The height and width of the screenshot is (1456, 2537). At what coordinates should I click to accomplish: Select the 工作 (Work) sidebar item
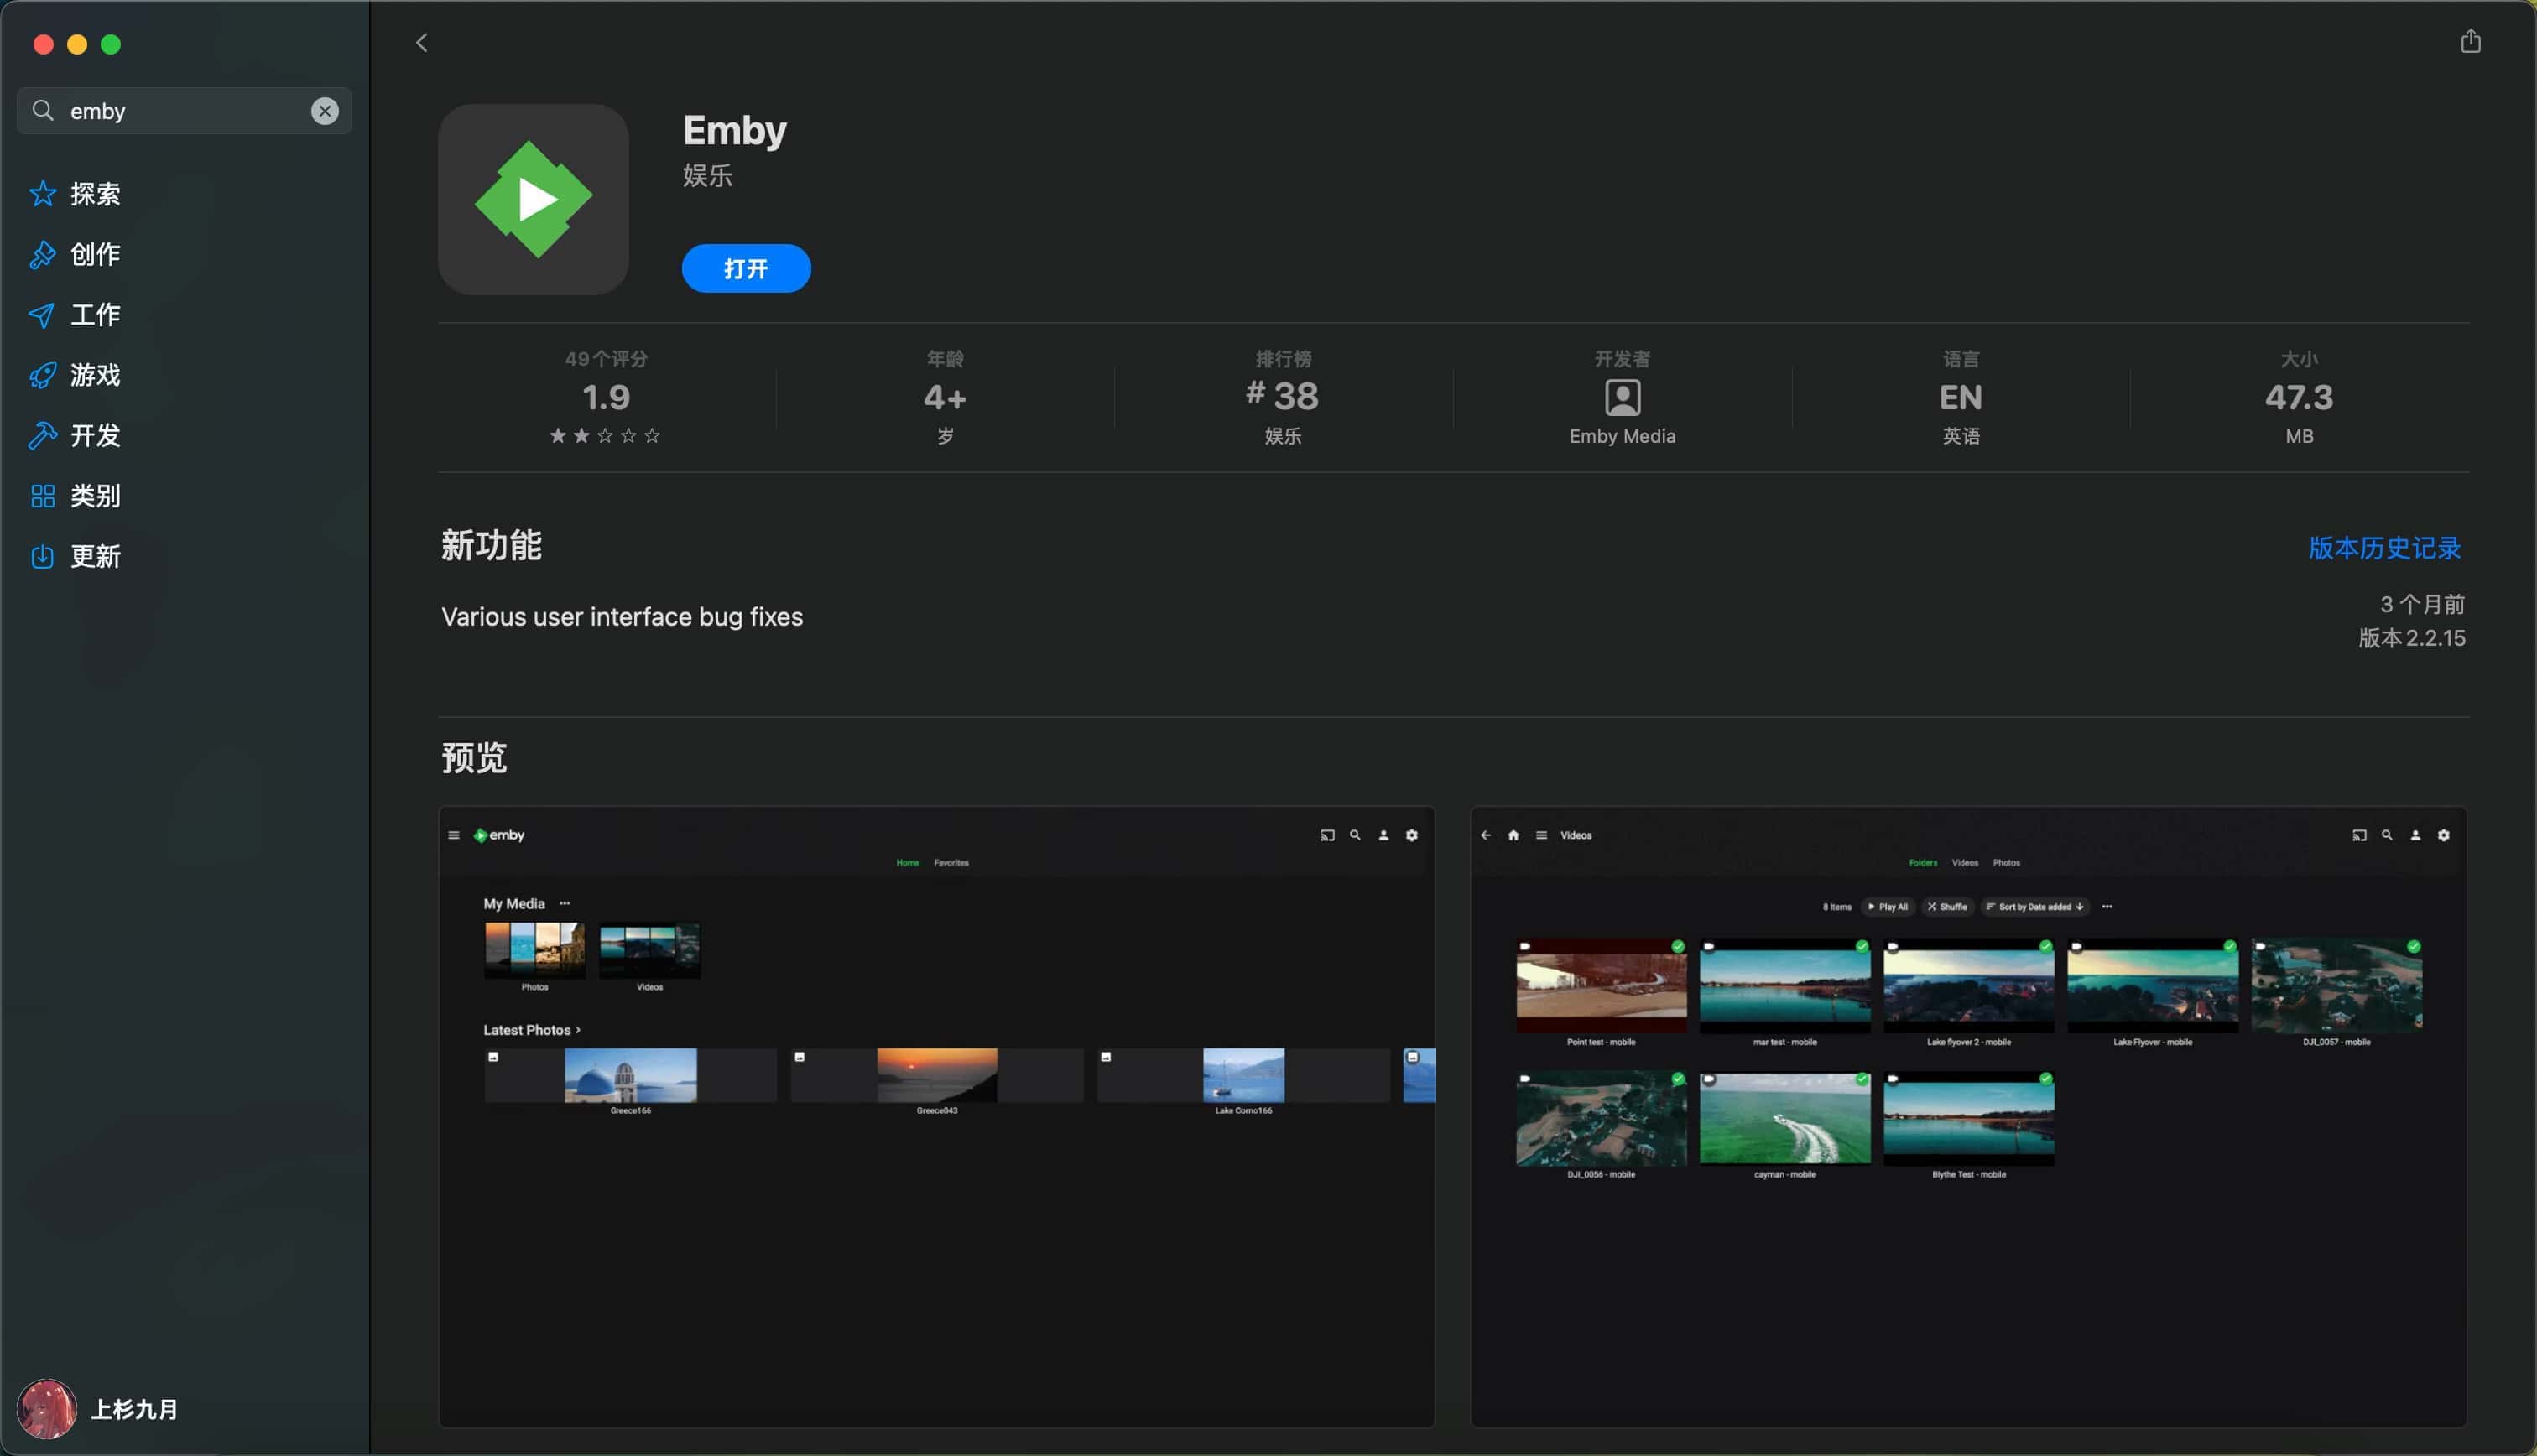[94, 315]
